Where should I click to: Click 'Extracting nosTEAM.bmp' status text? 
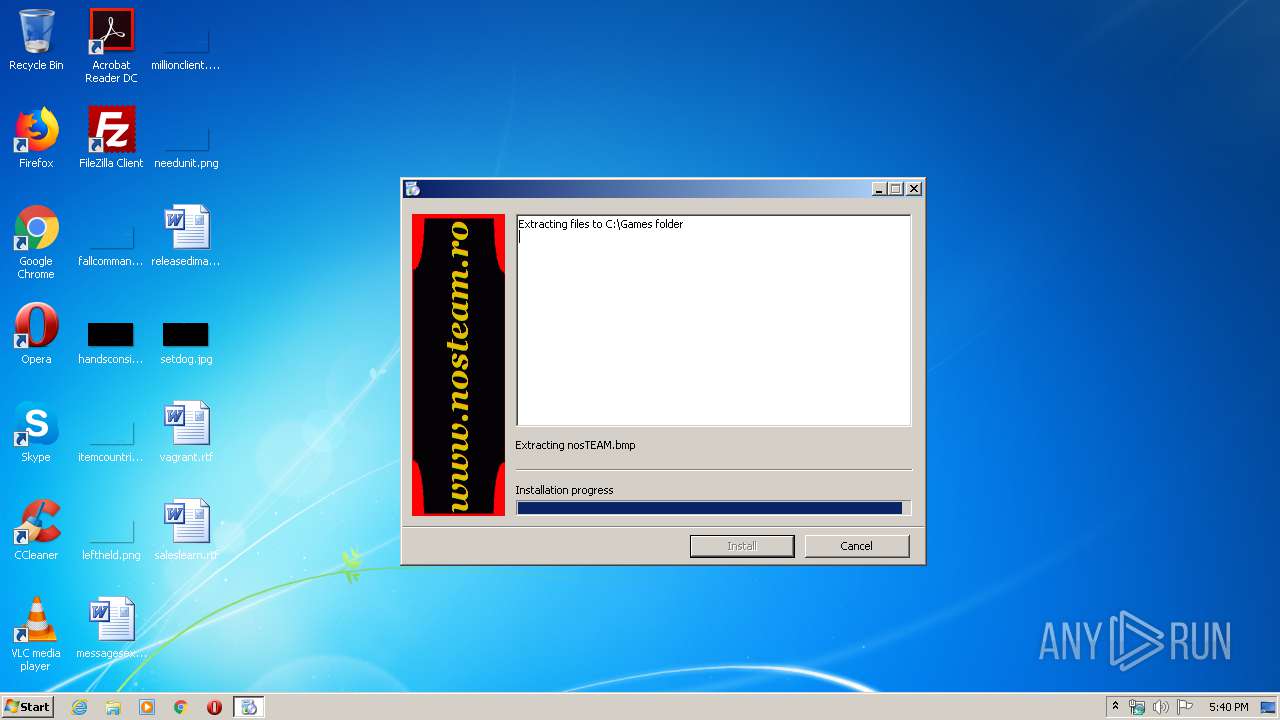575,445
